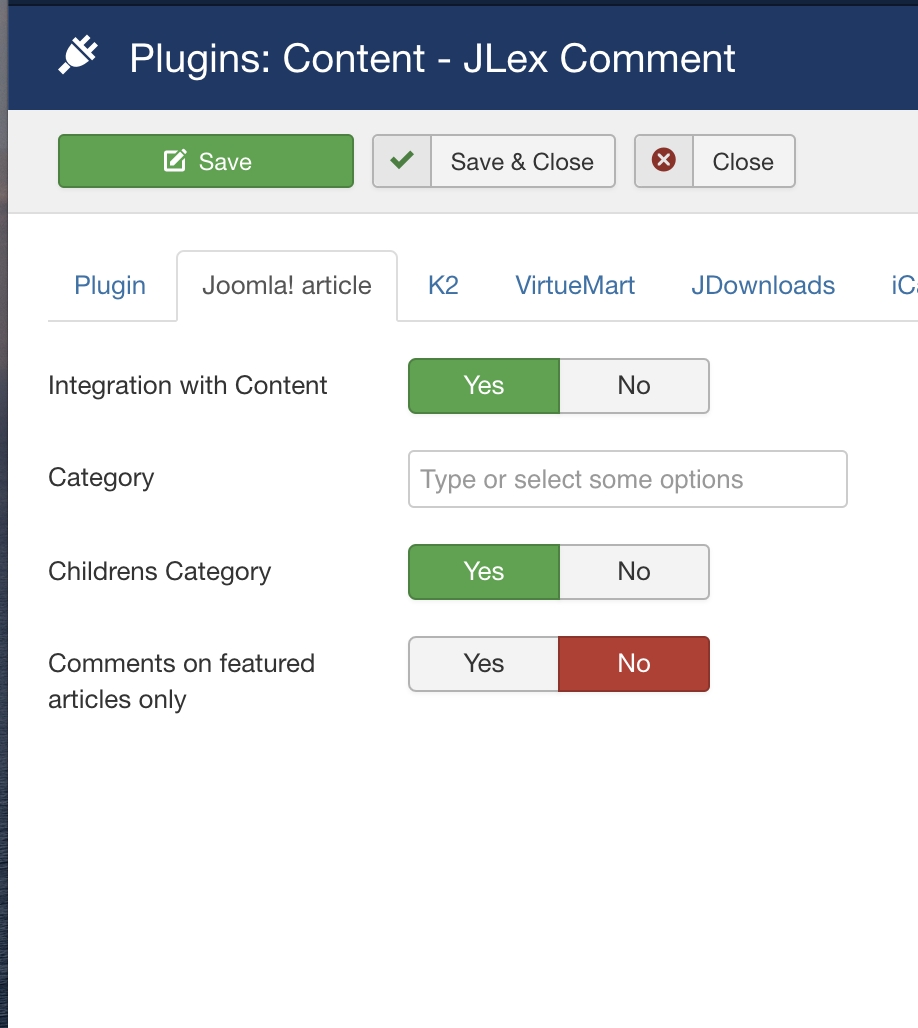
Task: Open the partially visible iC tab
Action: pyautogui.click(x=903, y=285)
